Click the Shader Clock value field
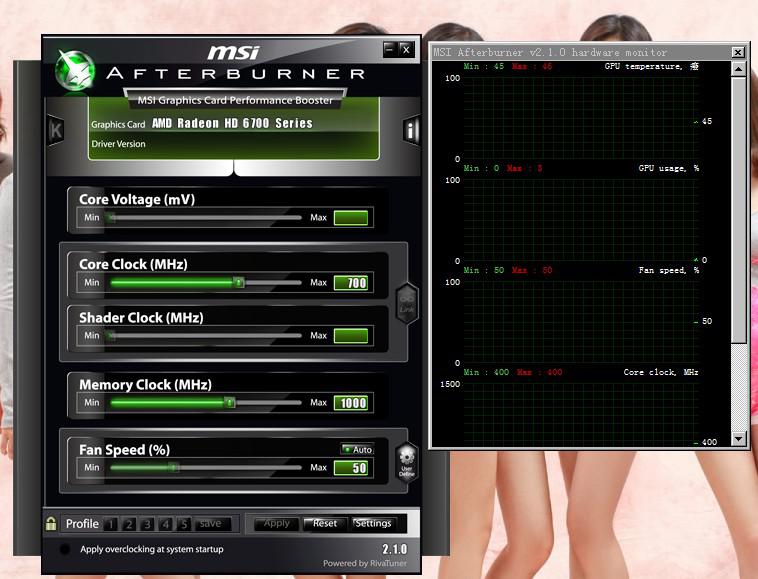The image size is (758, 579). click(351, 336)
